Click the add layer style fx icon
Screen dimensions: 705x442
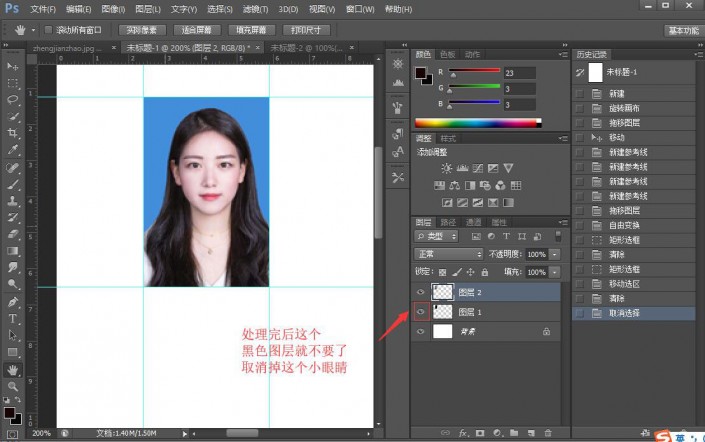pos(464,433)
